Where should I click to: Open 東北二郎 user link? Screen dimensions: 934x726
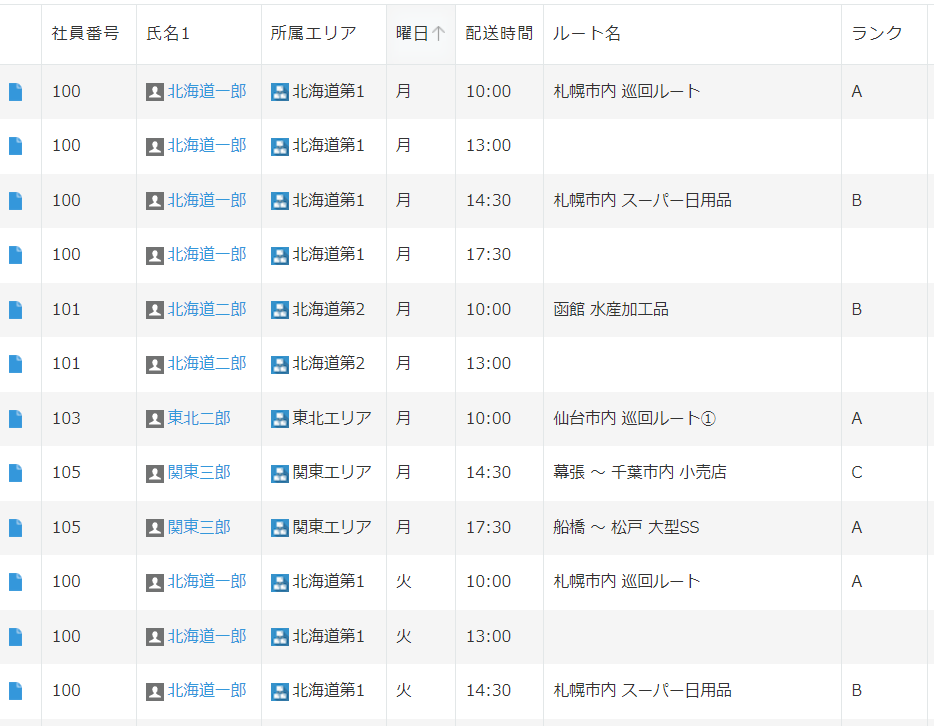point(199,418)
